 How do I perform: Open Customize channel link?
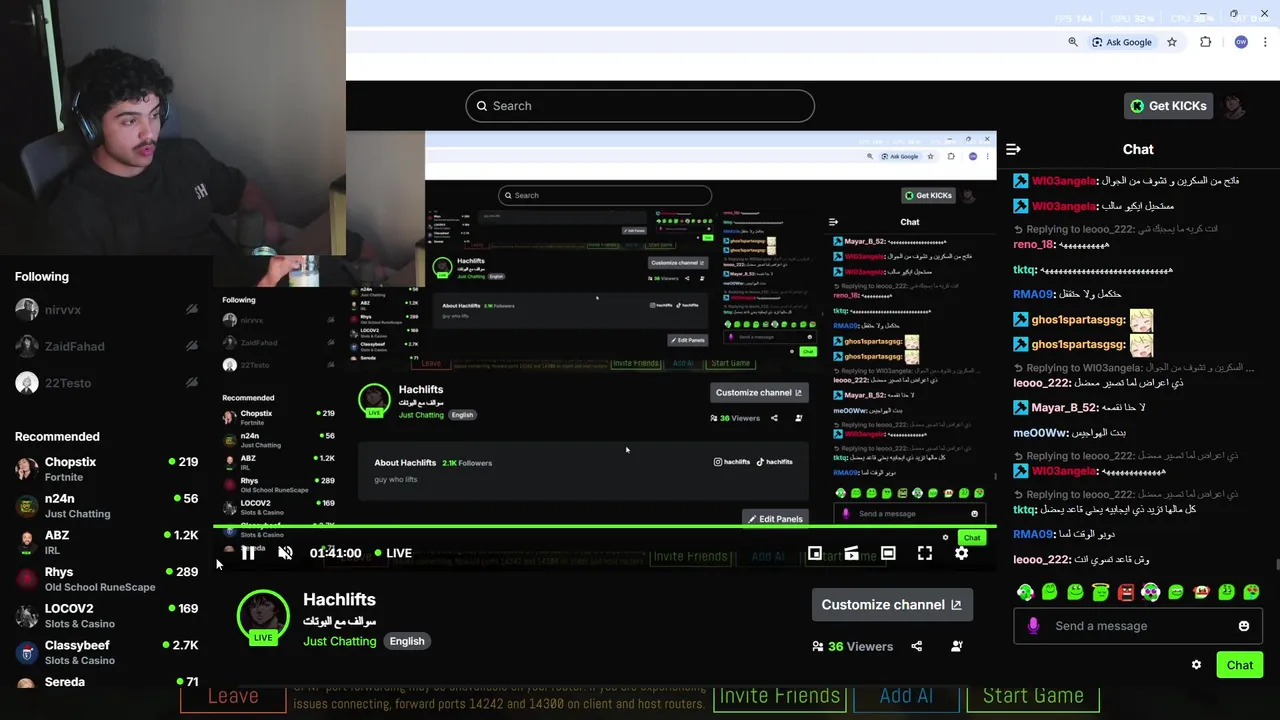(x=891, y=605)
